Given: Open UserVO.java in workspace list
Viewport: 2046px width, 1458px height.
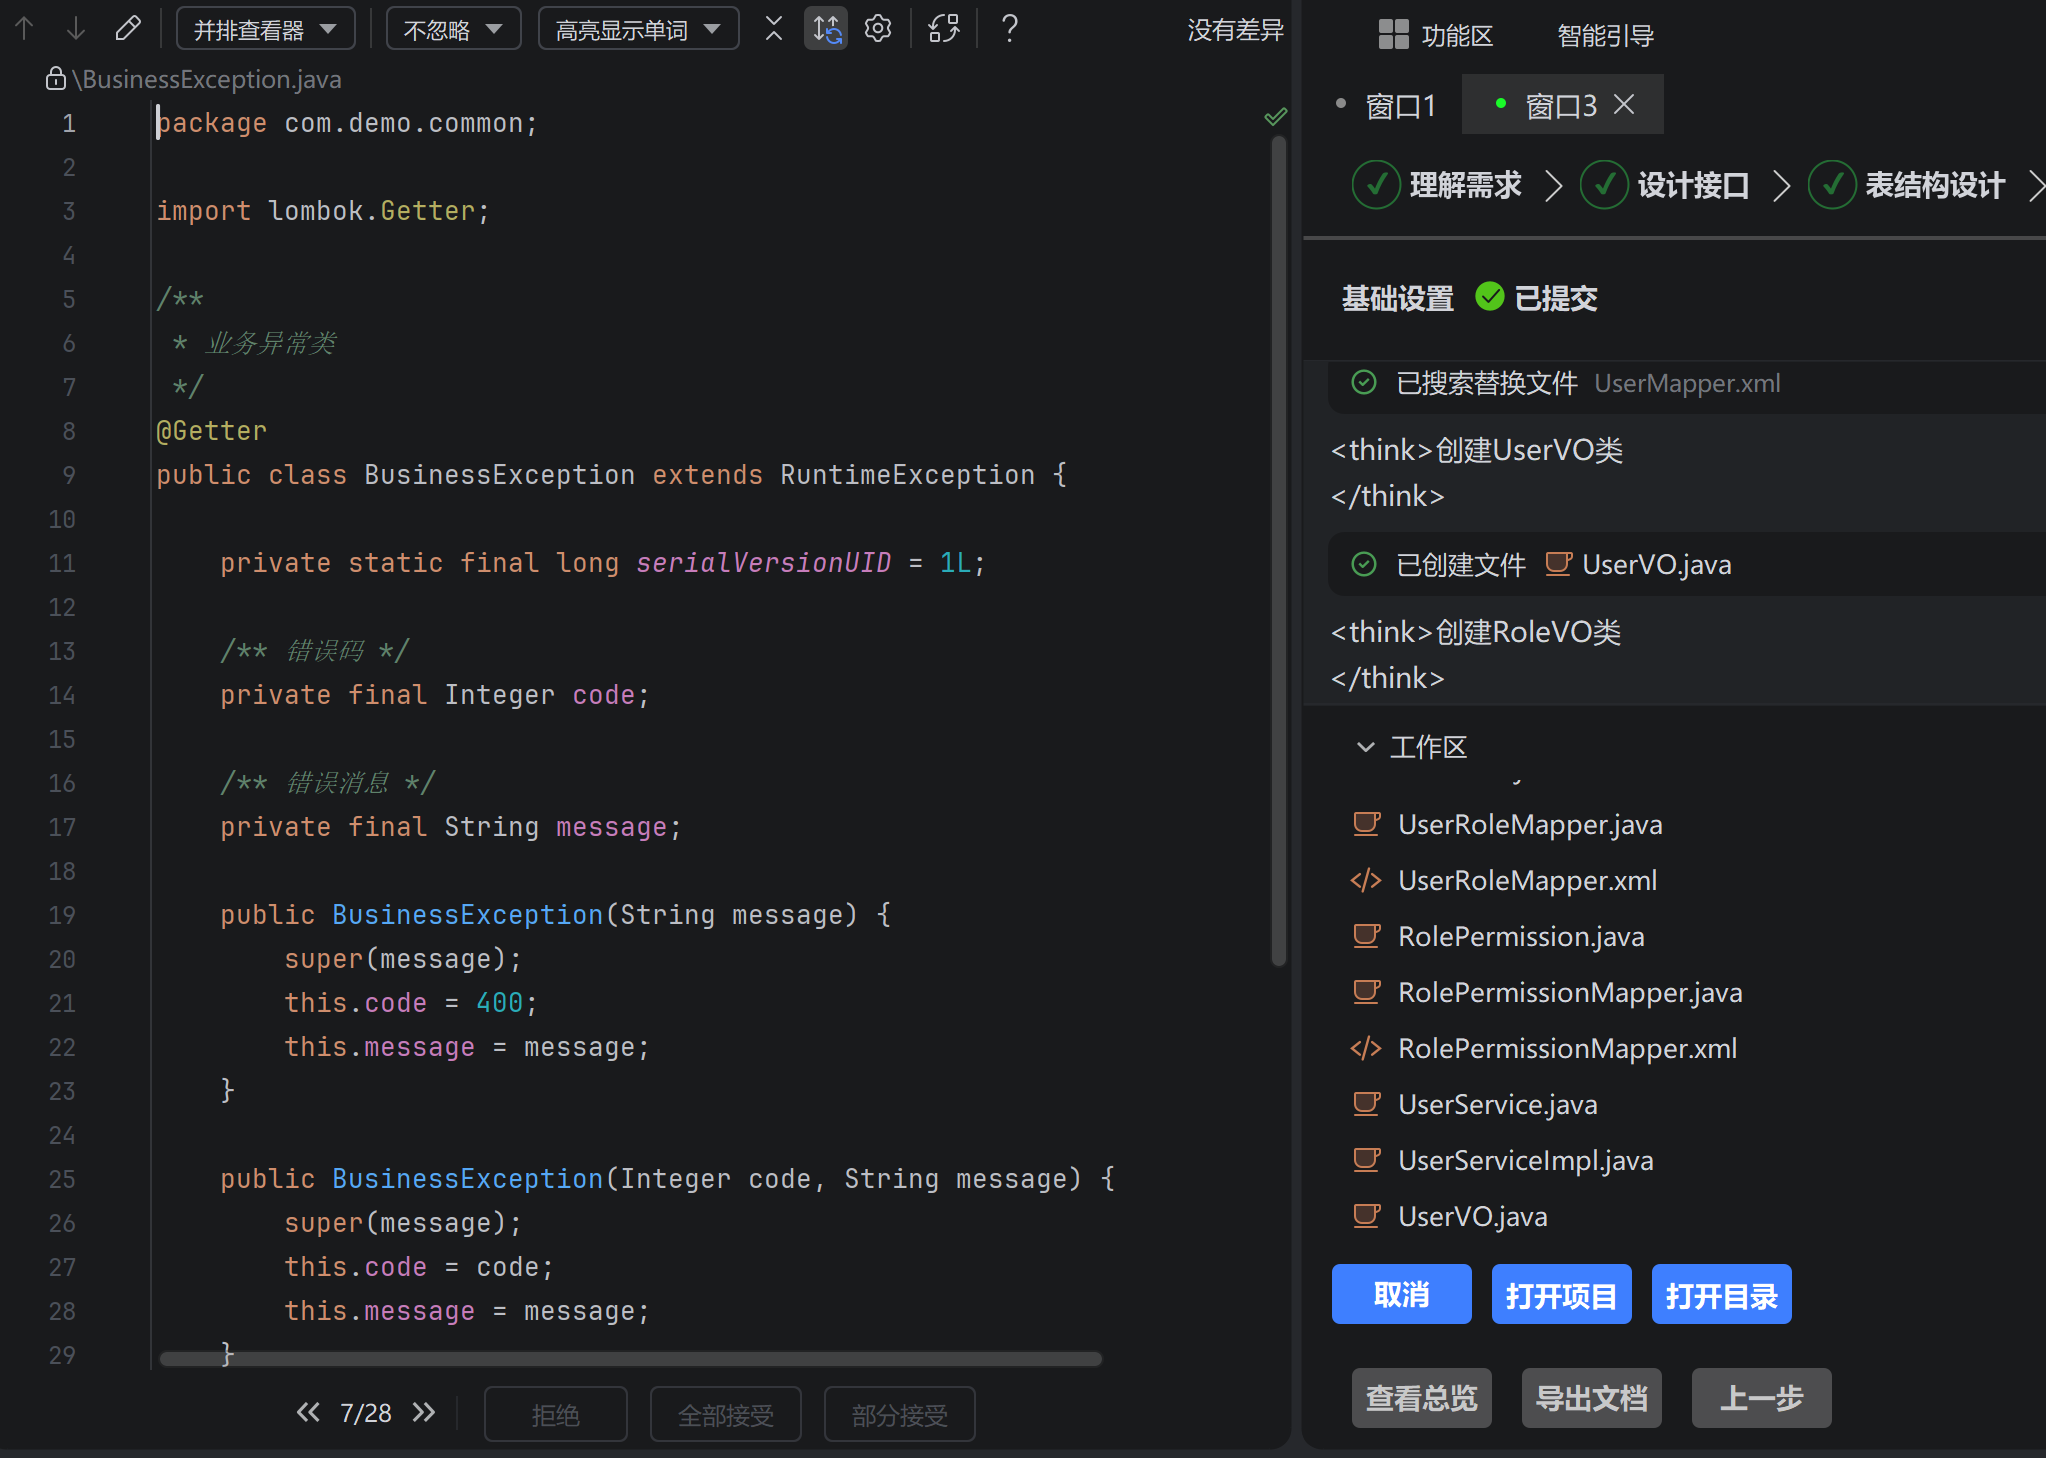Looking at the screenshot, I should point(1472,1216).
